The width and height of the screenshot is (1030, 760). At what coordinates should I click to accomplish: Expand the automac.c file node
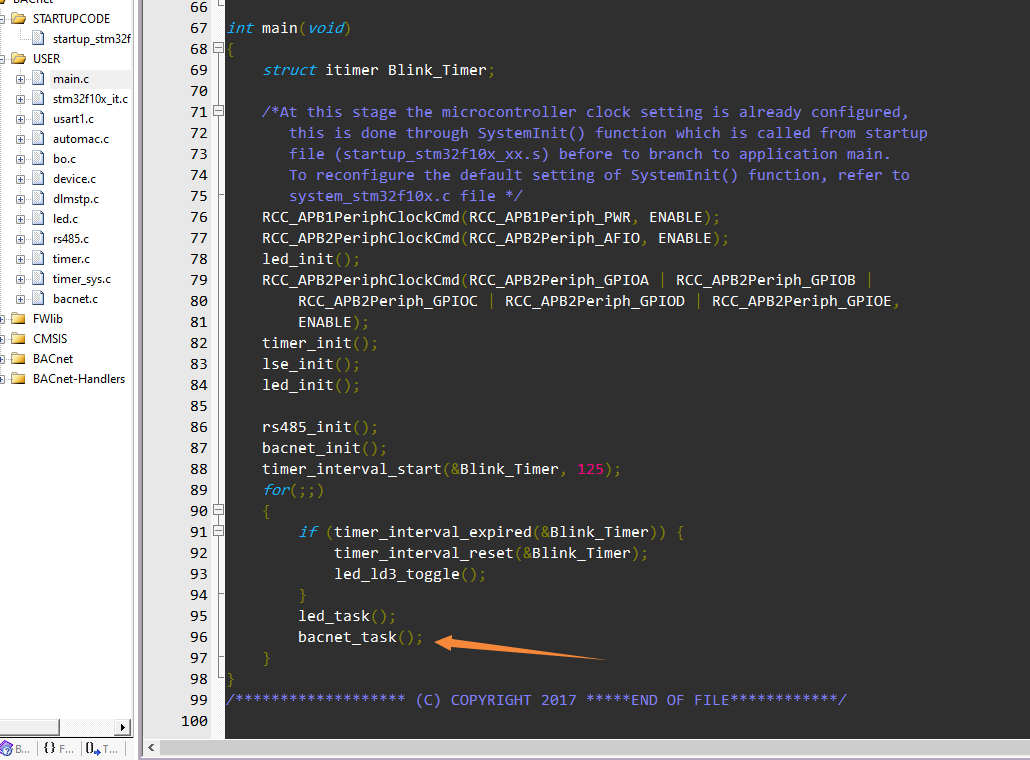tap(20, 139)
